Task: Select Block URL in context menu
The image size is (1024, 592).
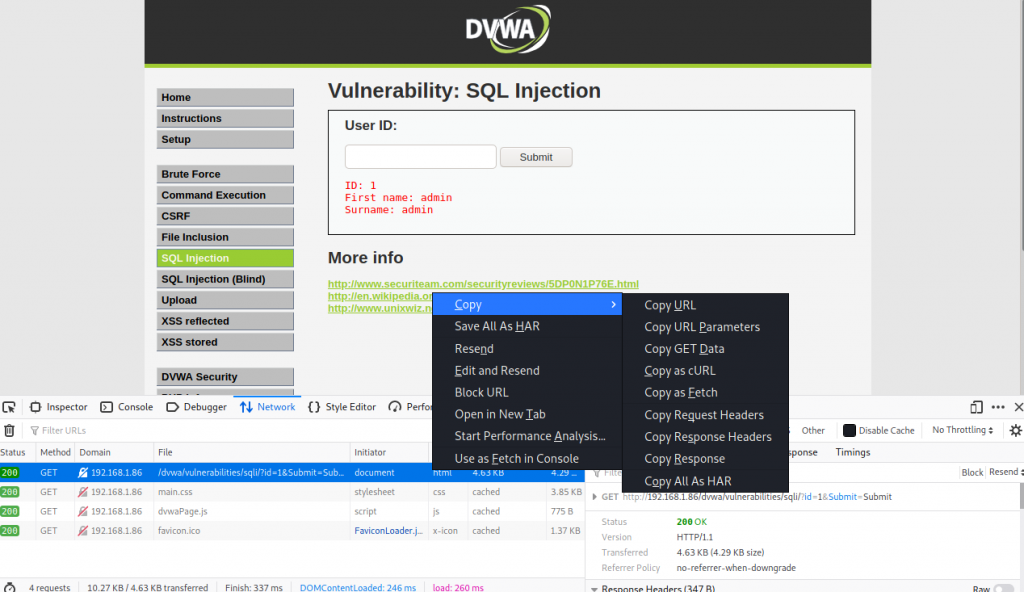Action: (527, 393)
